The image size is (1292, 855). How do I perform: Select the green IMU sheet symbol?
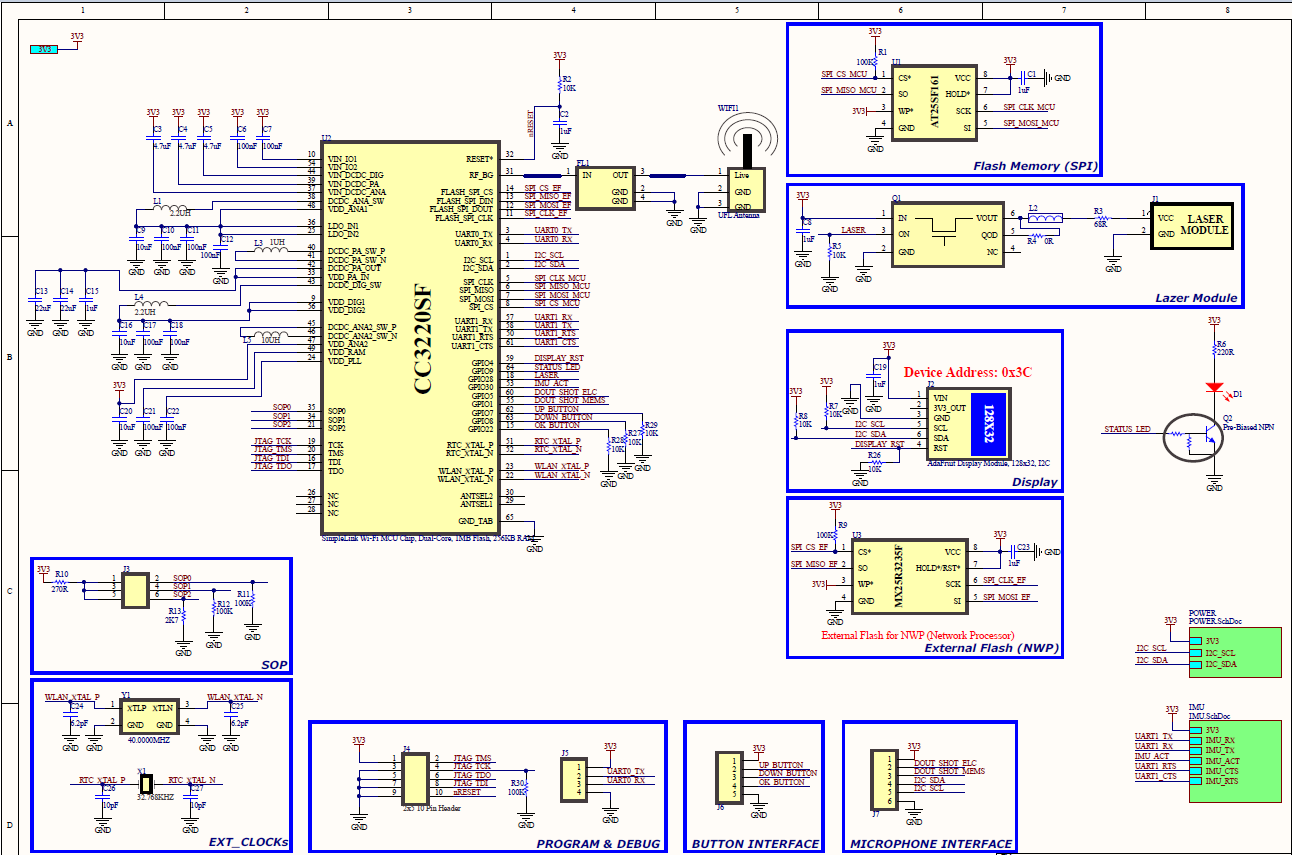1234,761
